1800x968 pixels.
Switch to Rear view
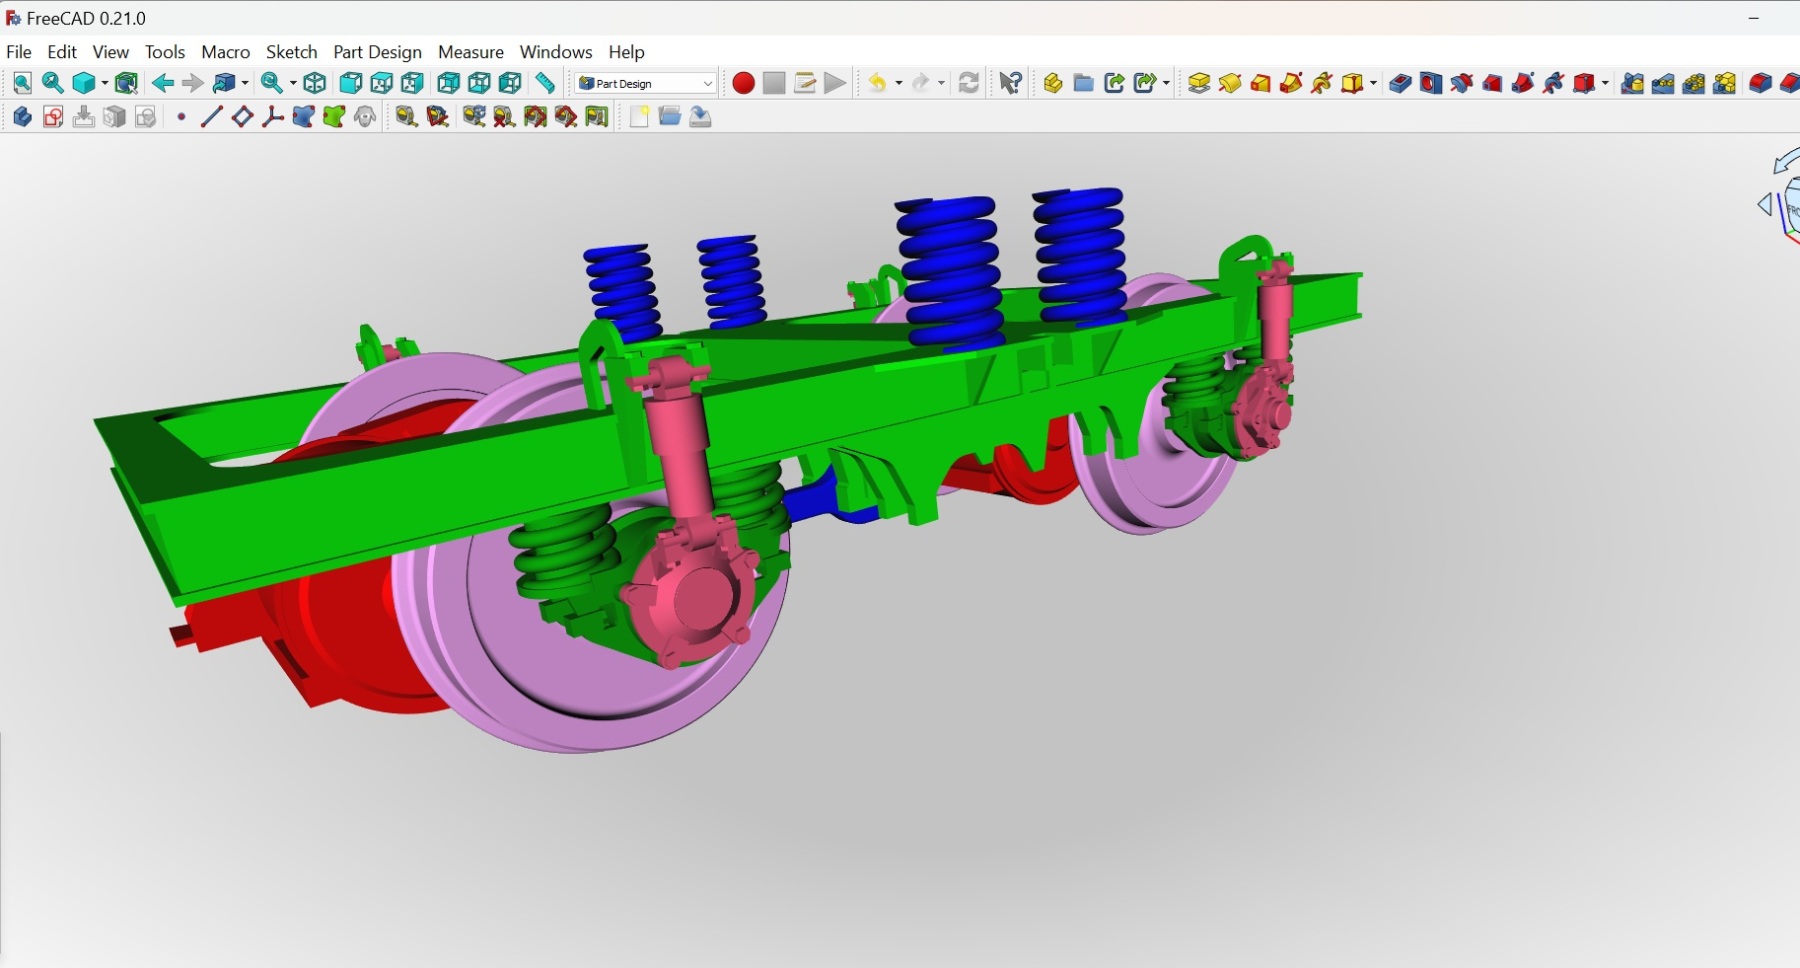448,83
